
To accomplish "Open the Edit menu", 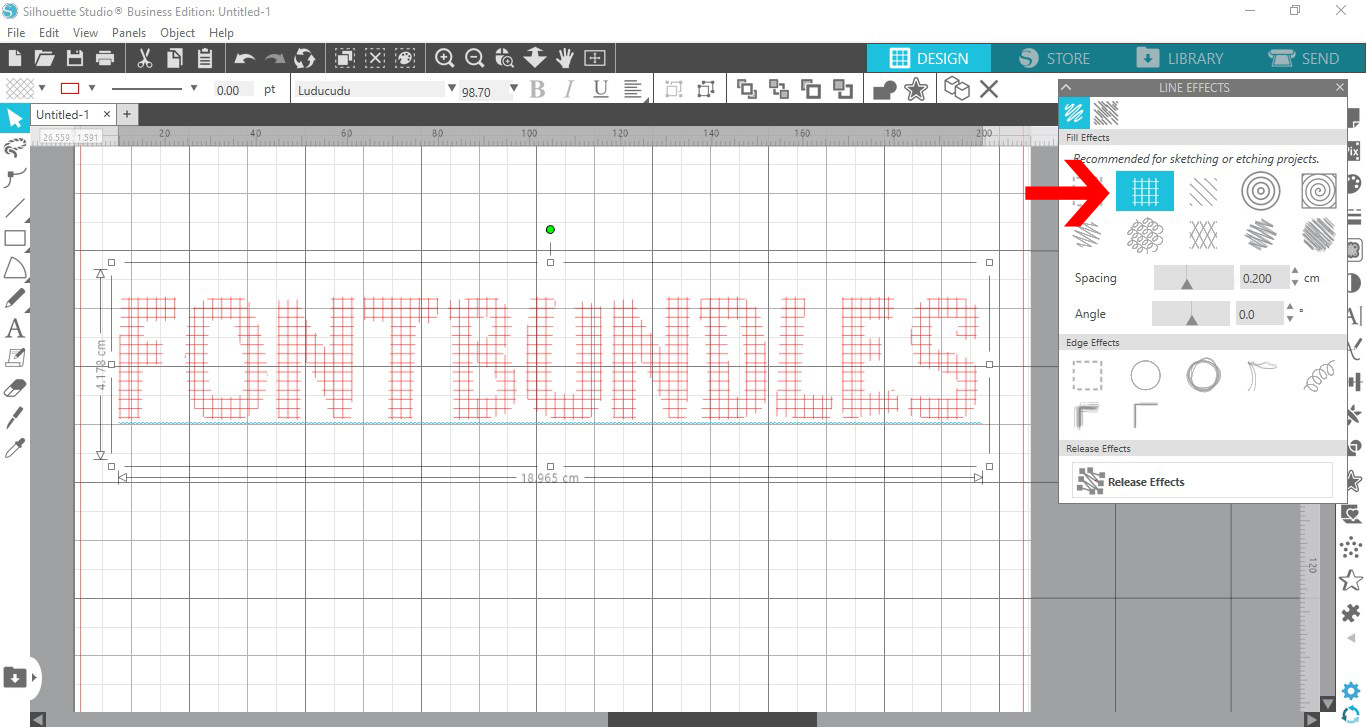I will pos(49,33).
